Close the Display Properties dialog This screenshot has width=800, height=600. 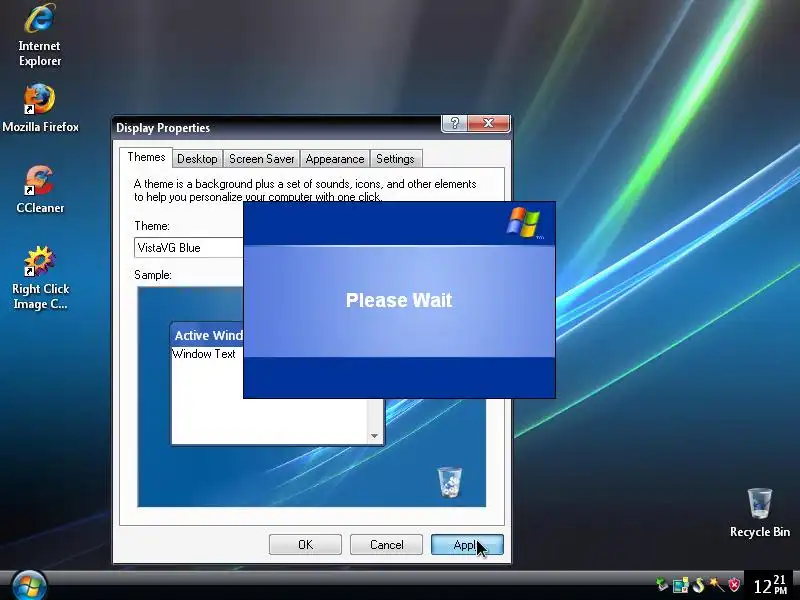coord(488,123)
